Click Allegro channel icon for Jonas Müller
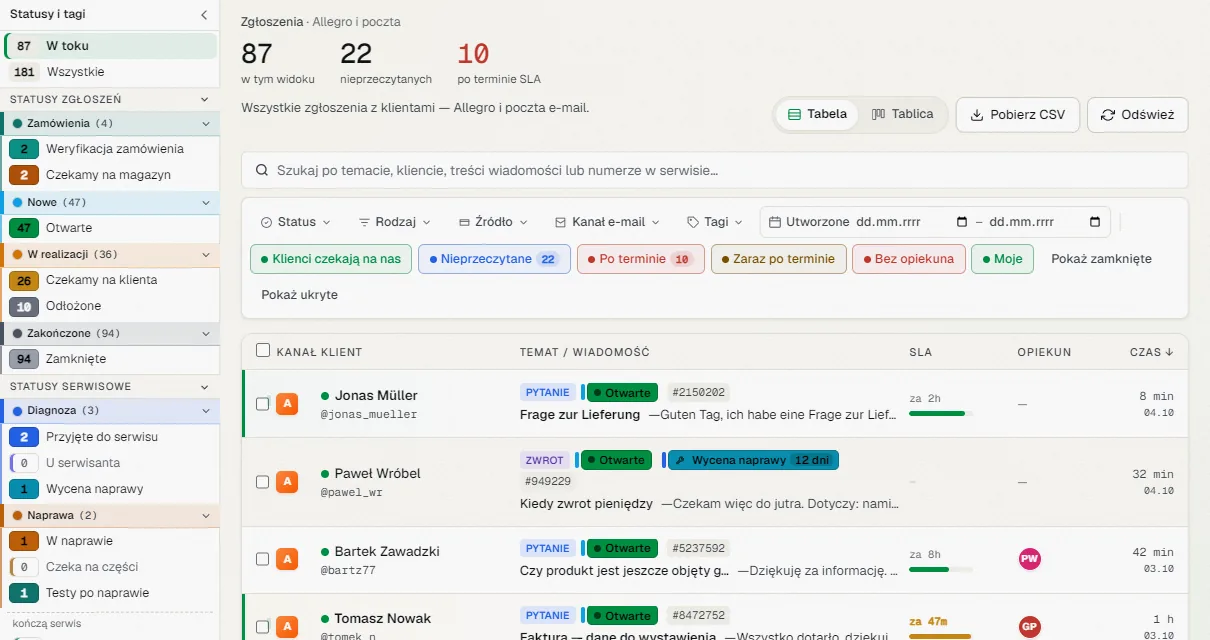The width and height of the screenshot is (1210, 640). coord(287,404)
